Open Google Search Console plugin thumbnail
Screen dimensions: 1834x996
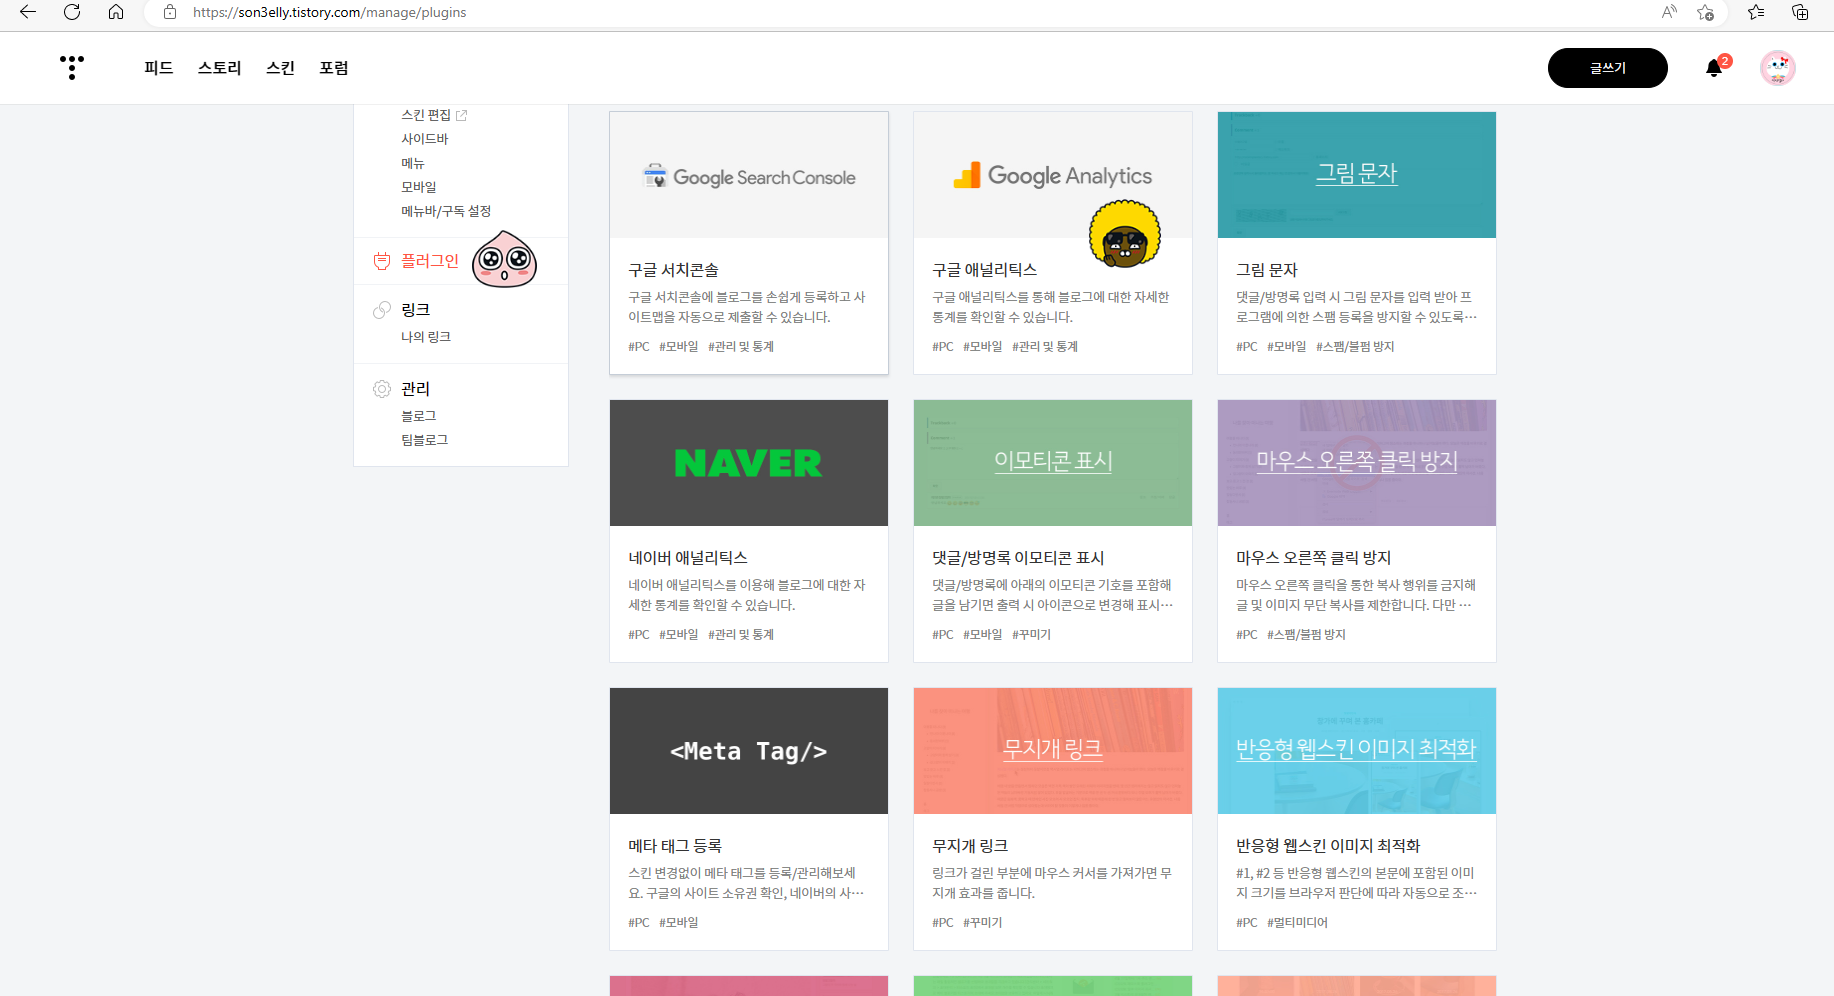(x=749, y=175)
